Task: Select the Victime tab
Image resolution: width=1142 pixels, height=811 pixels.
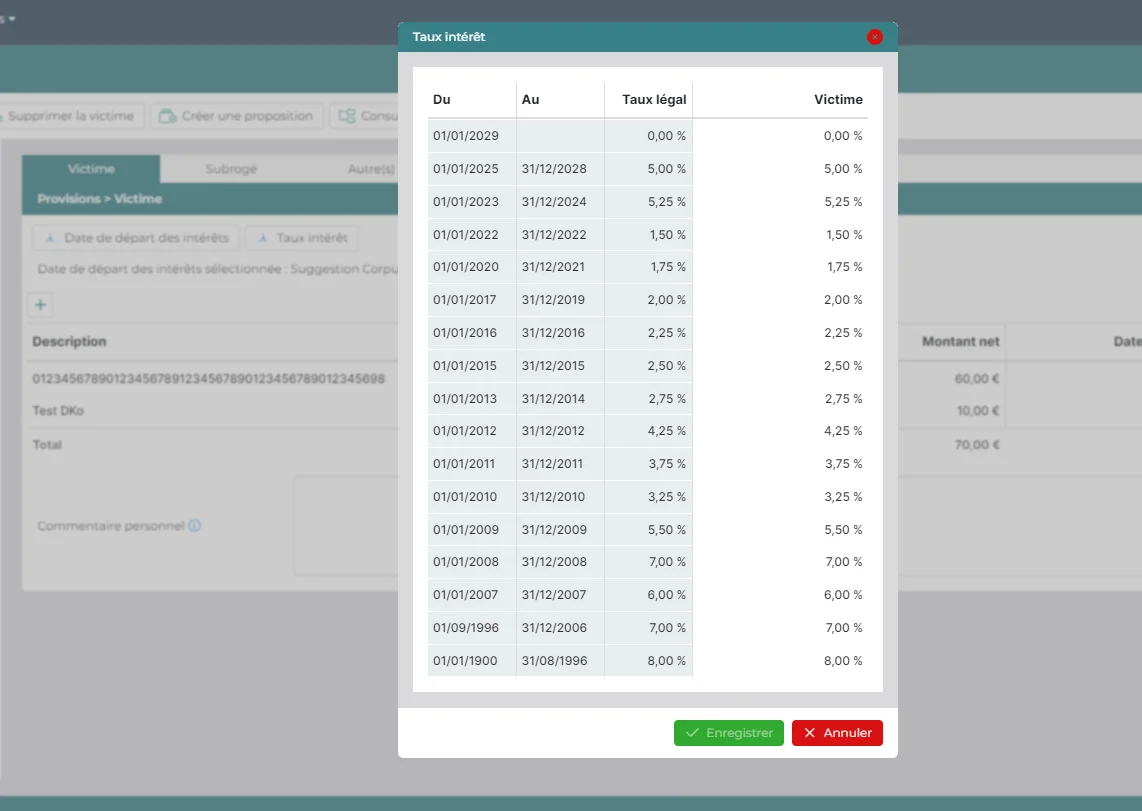Action: 91,169
